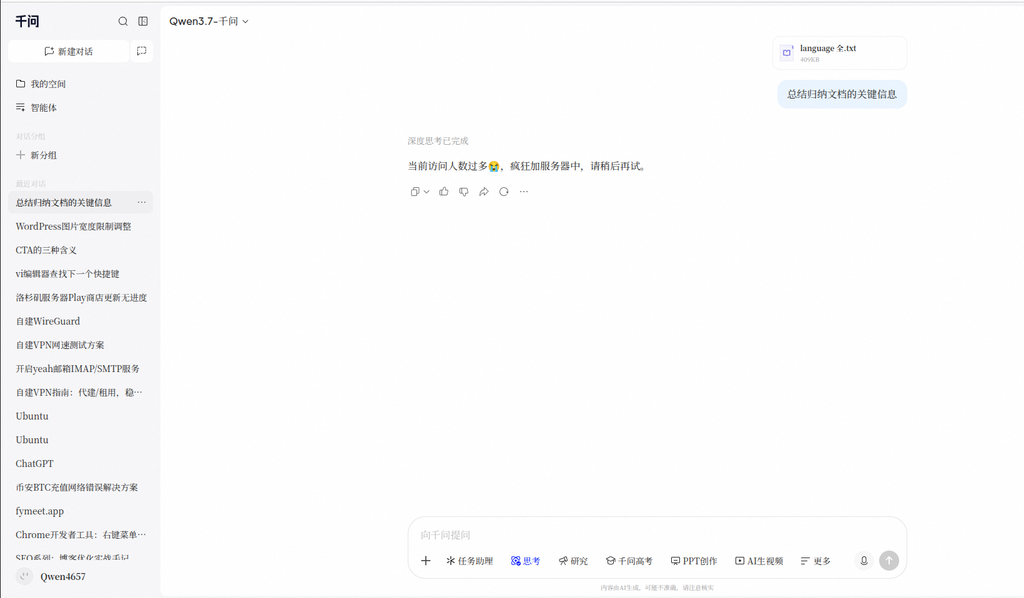Open 智能体 in the sidebar
The height and width of the screenshot is (598, 1024).
tap(36, 108)
